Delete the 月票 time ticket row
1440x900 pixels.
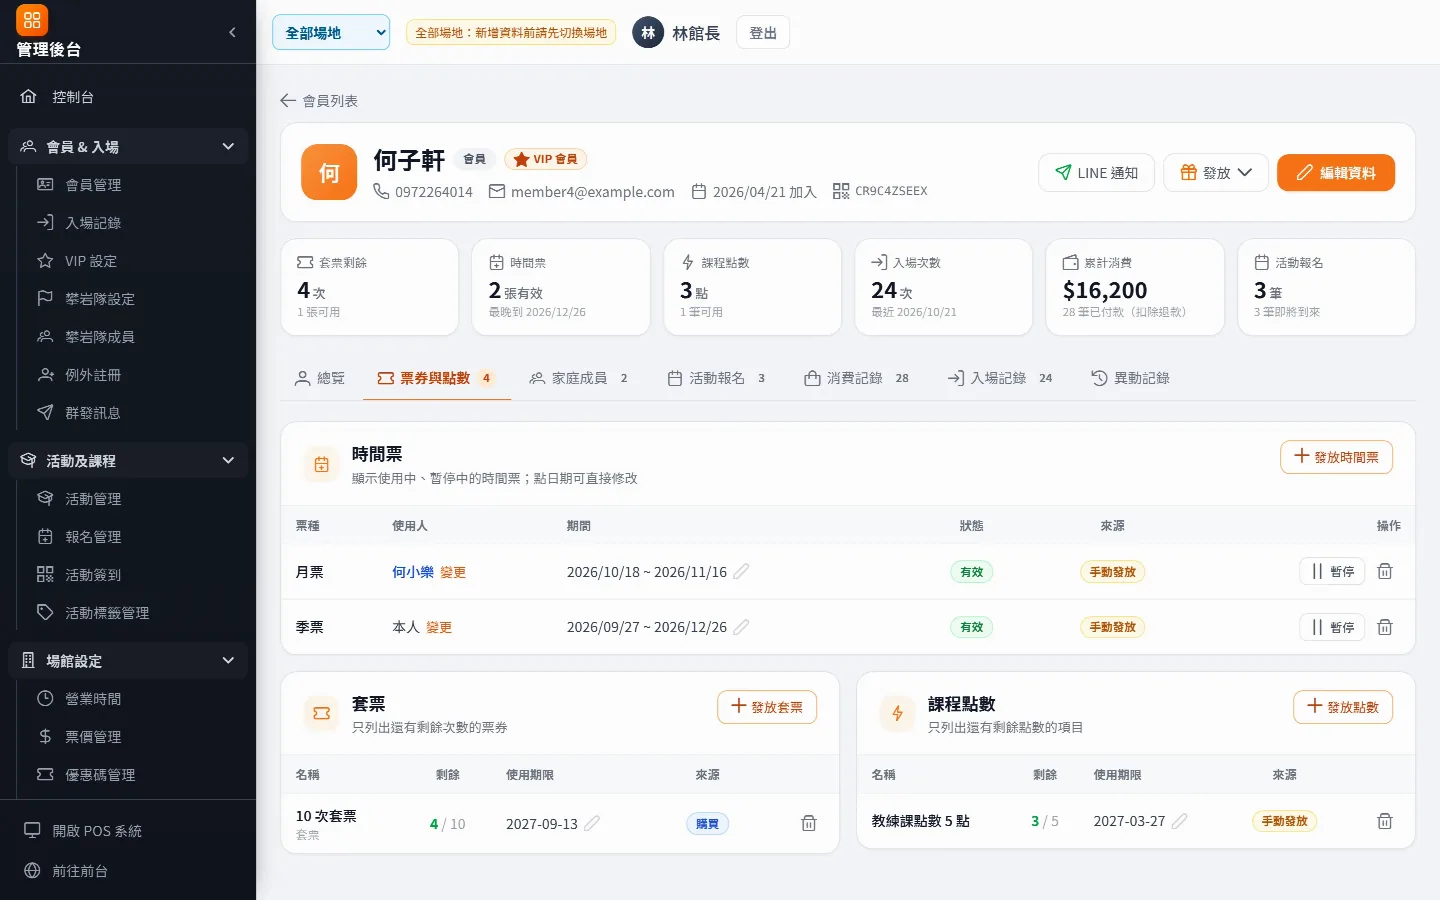click(1385, 571)
